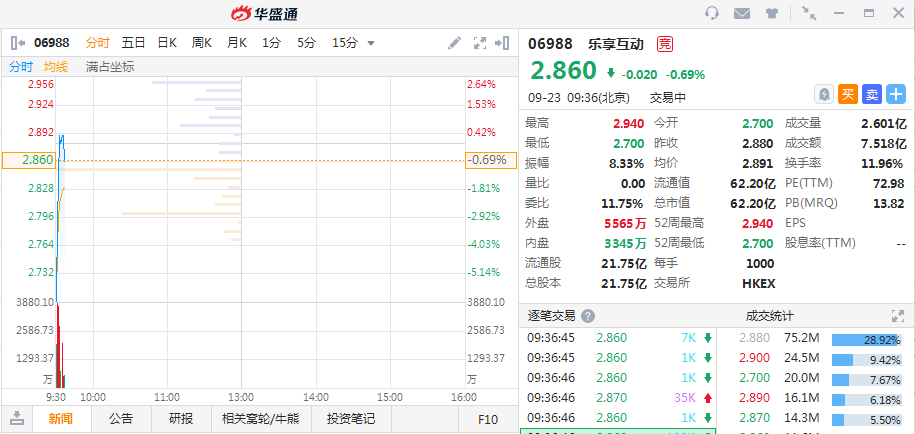The width and height of the screenshot is (915, 434).
Task: Expand the 成交统计 panel
Action: [x=897, y=316]
